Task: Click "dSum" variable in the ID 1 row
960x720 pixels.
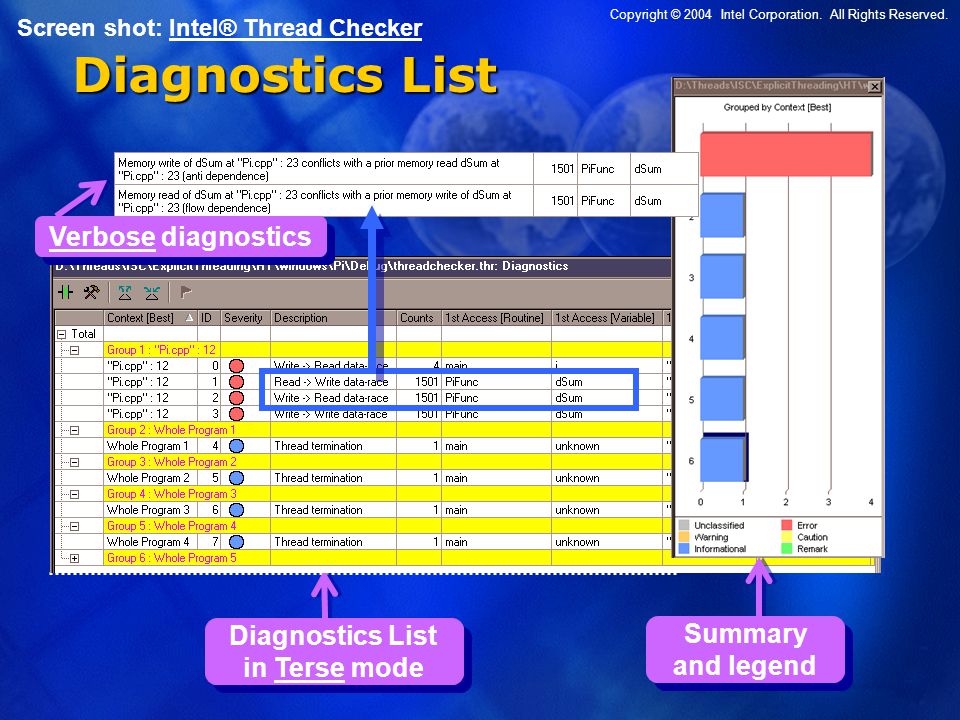Action: (x=569, y=381)
